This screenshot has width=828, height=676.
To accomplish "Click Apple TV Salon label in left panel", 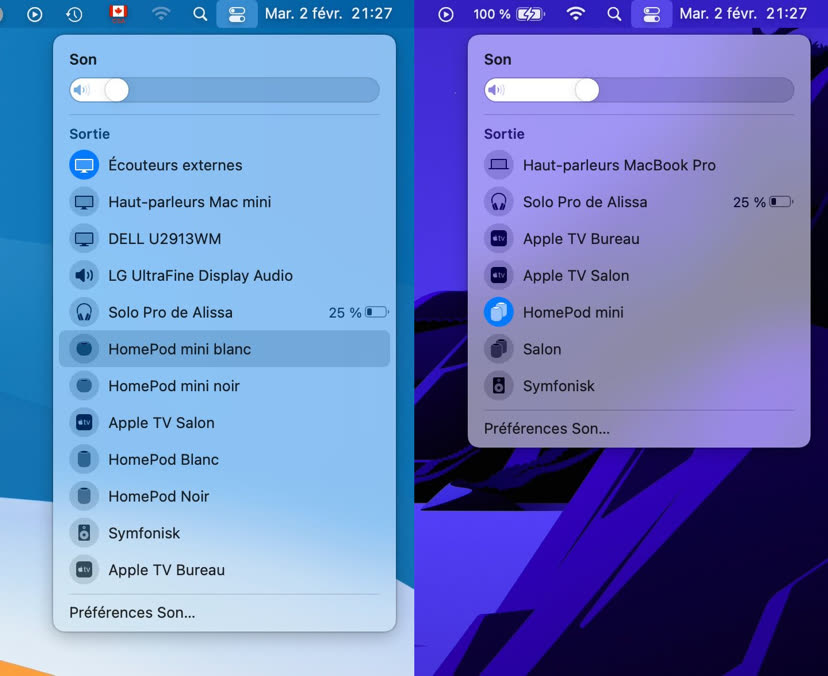I will (161, 423).
